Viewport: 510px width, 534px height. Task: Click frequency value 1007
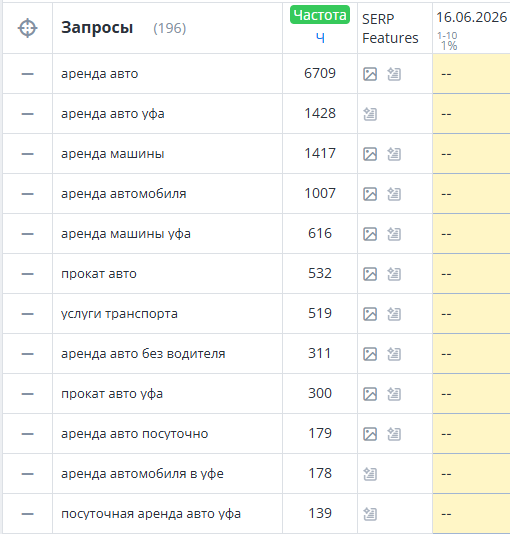point(320,193)
